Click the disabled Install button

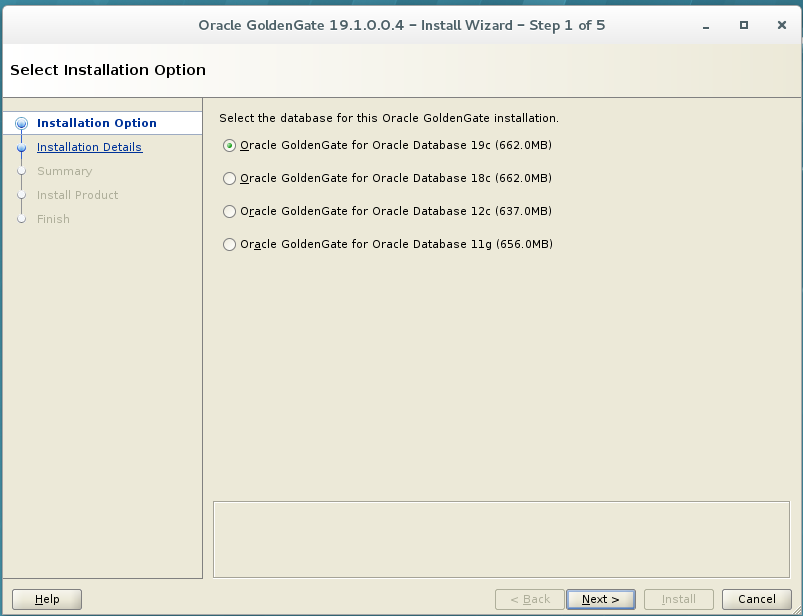point(679,599)
